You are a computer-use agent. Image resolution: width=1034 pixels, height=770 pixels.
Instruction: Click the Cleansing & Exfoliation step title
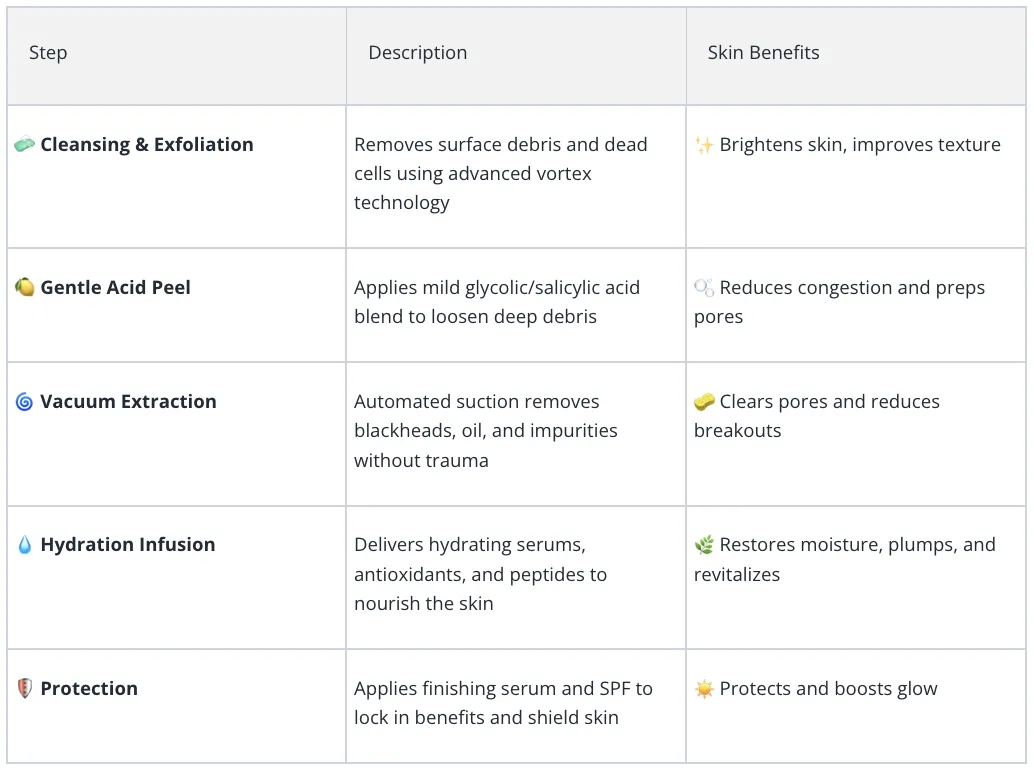[x=147, y=144]
